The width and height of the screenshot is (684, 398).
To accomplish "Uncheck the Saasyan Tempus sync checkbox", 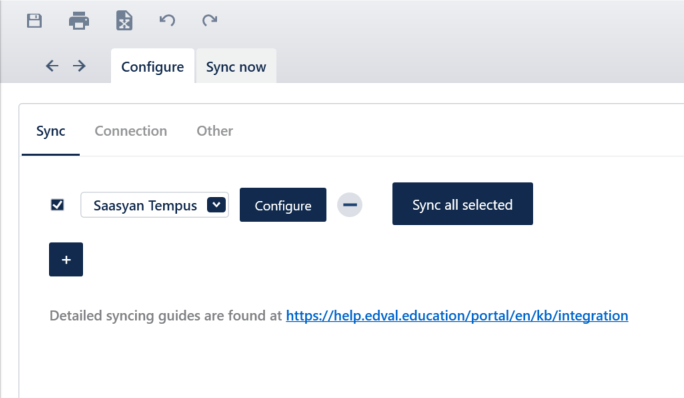I will (57, 205).
